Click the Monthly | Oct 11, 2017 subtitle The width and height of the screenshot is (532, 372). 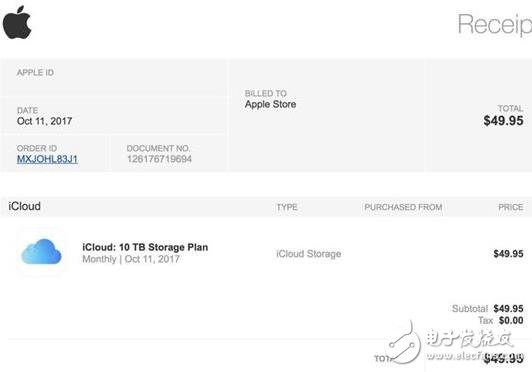click(131, 259)
